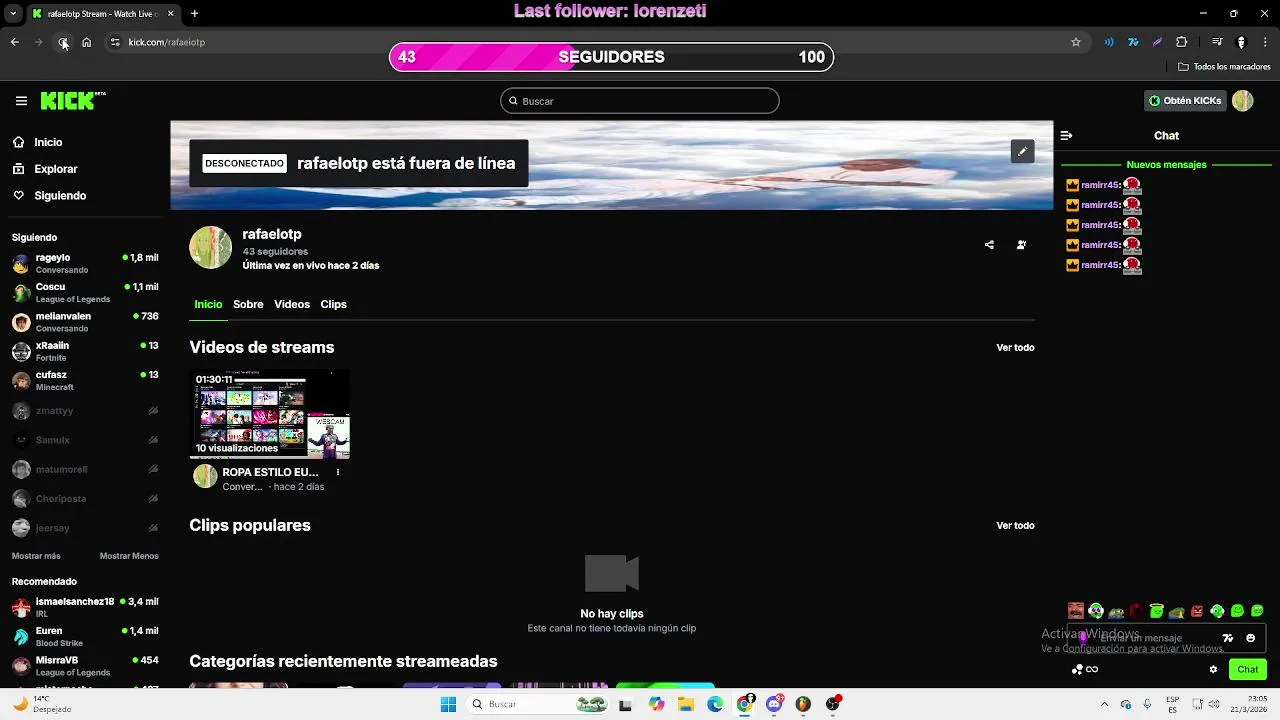Open Discord from the taskbar
Screen dimensions: 1280x720
tap(774, 704)
